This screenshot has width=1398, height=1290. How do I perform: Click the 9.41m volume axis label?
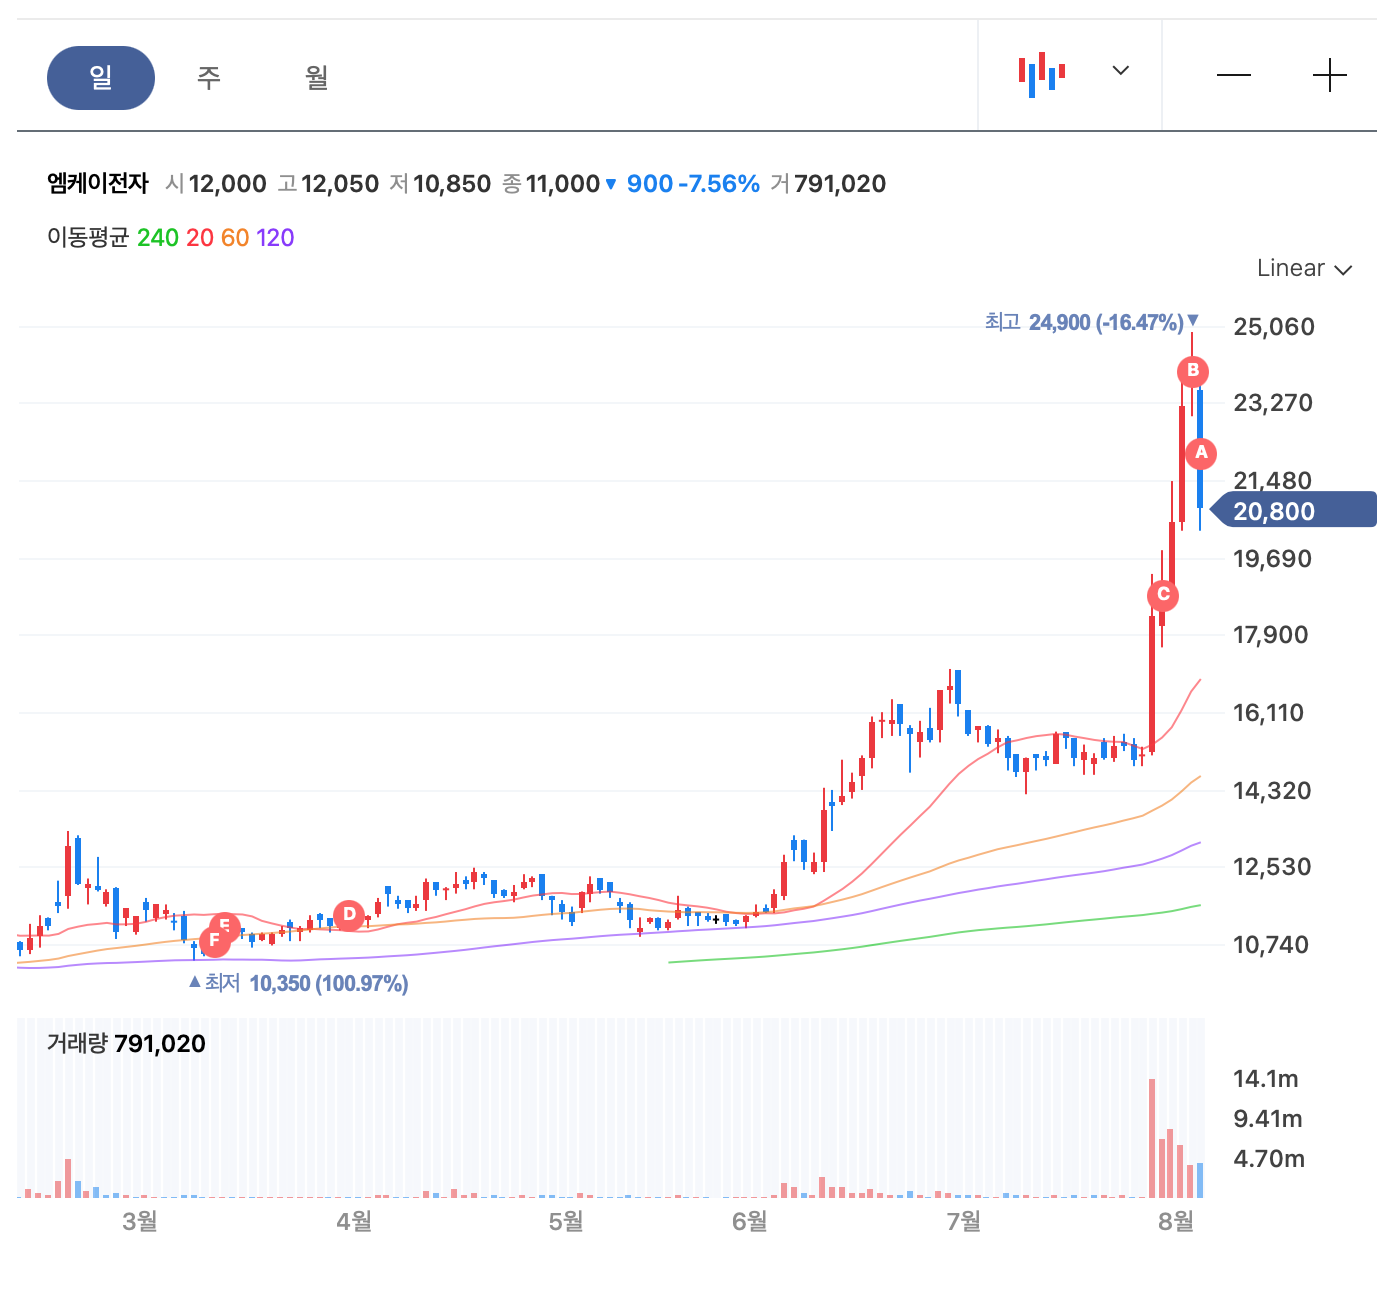coord(1268,1119)
